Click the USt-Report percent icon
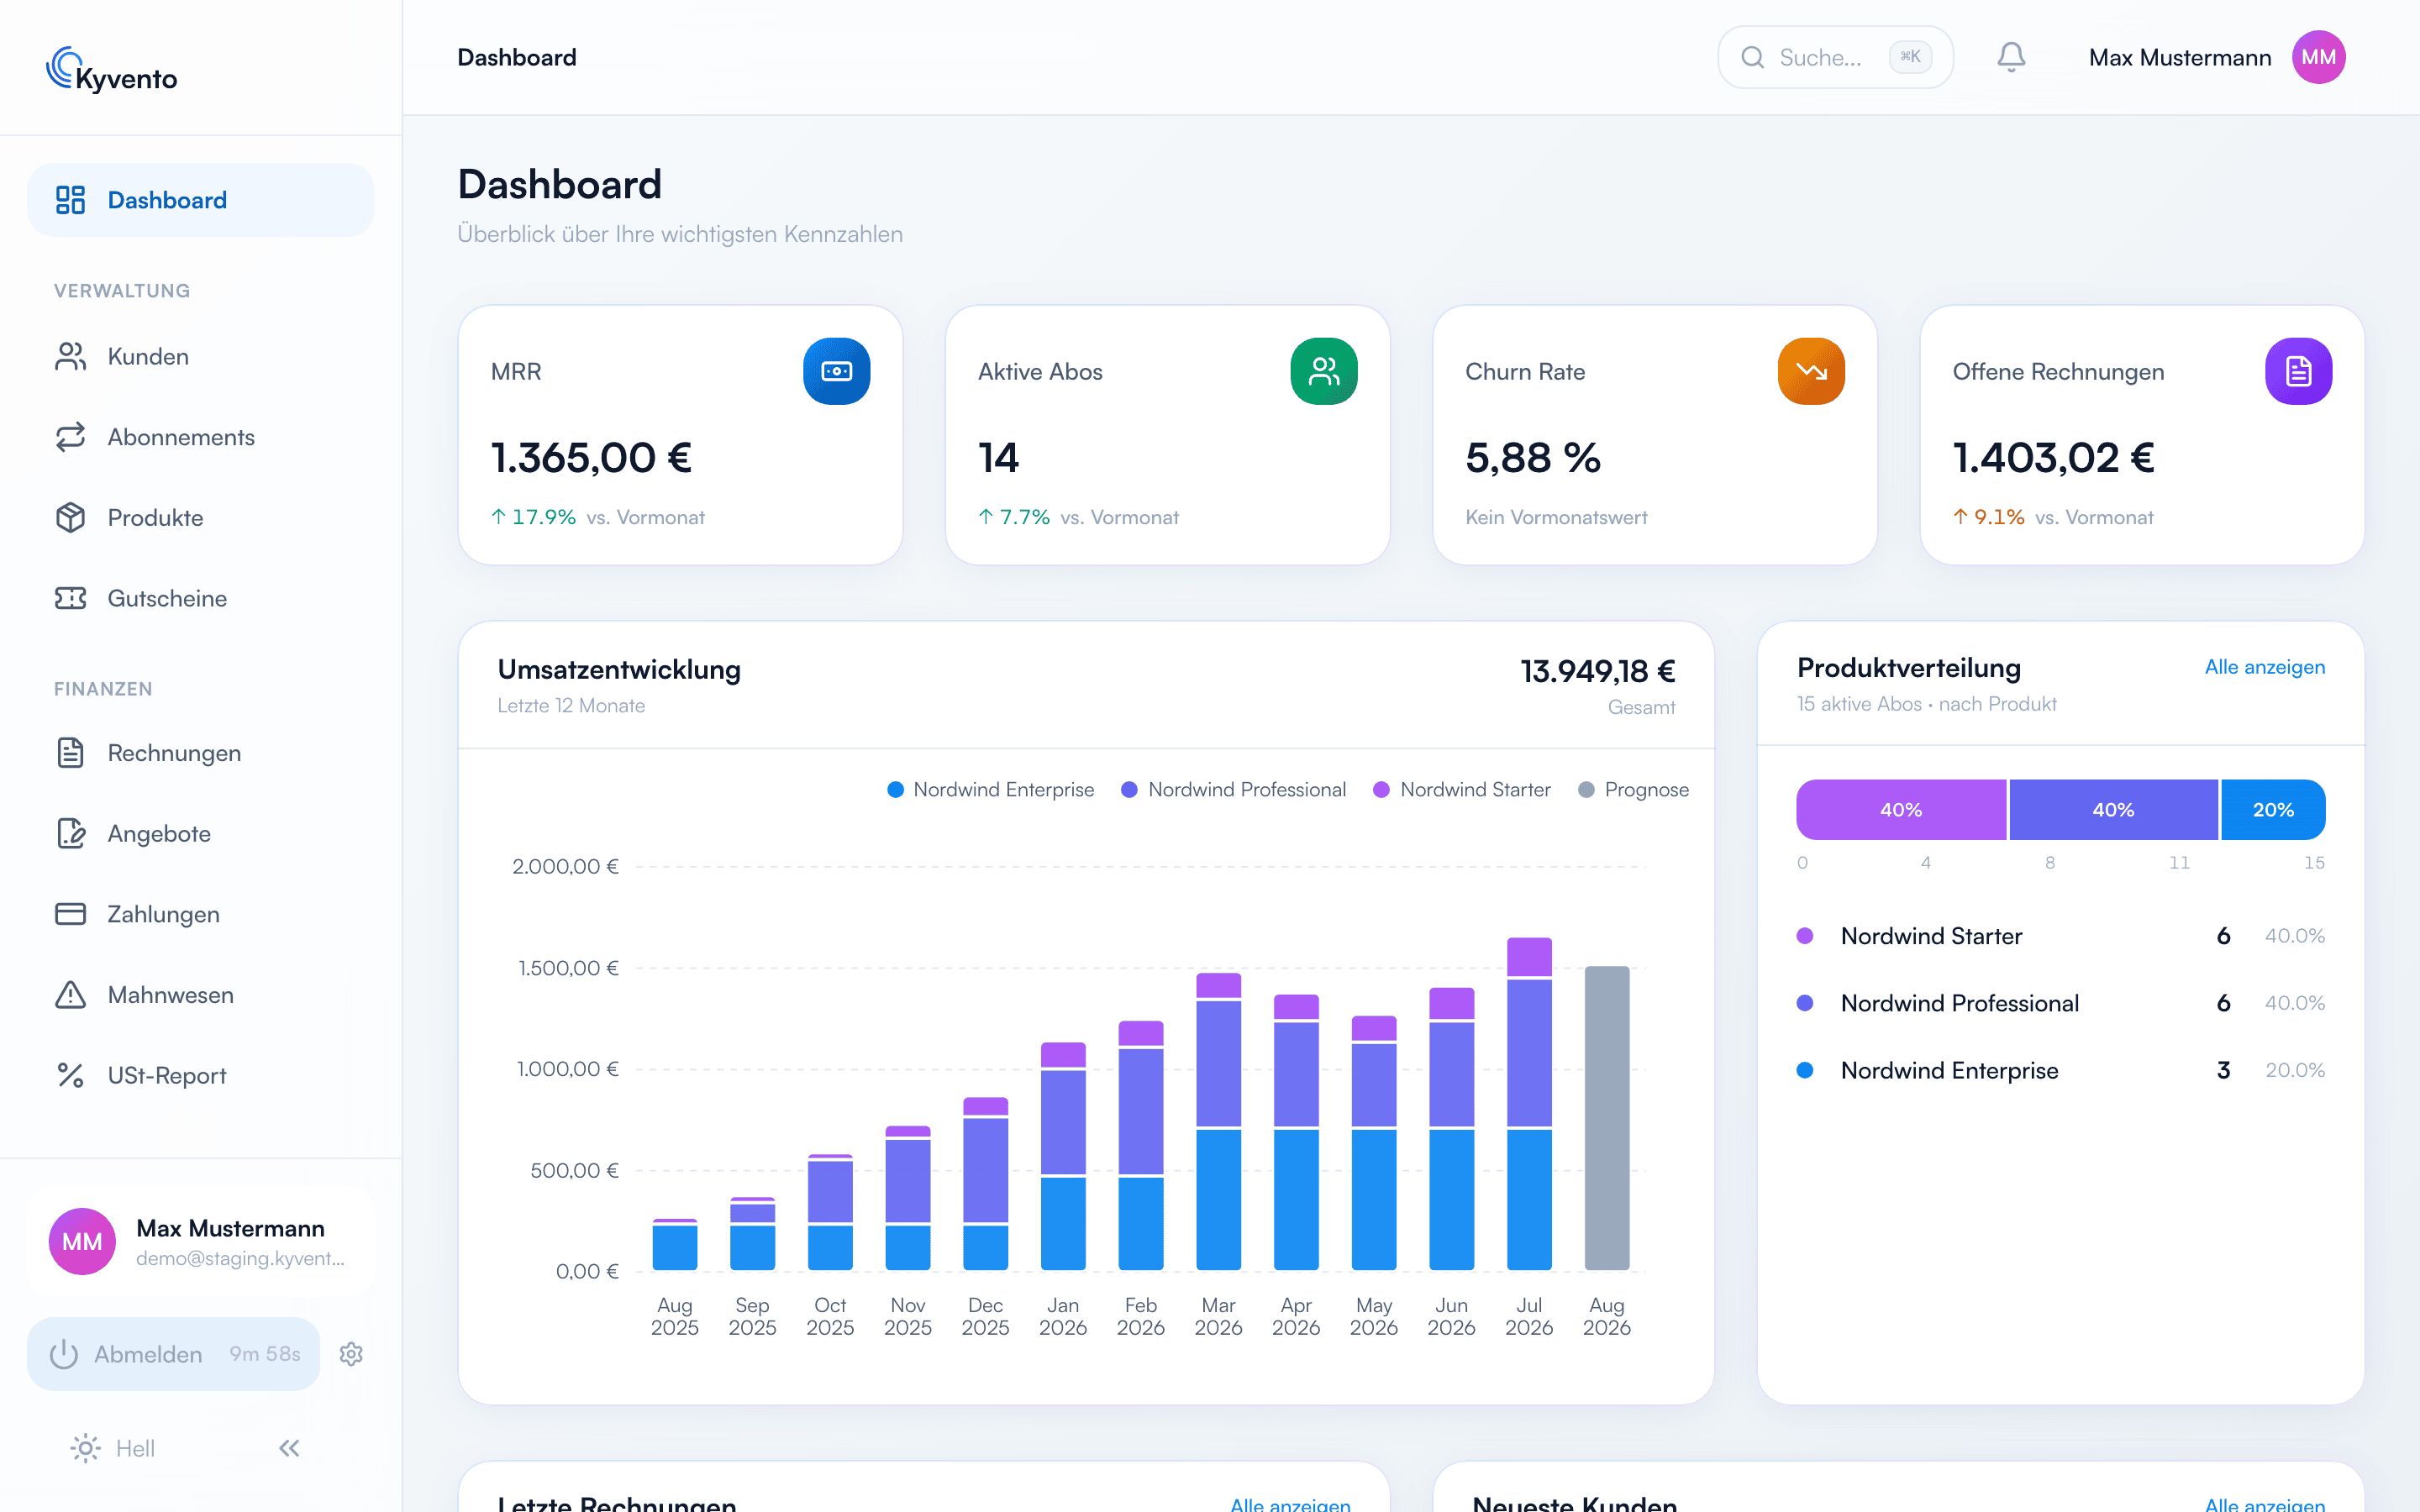The width and height of the screenshot is (2420, 1512). (x=70, y=1075)
